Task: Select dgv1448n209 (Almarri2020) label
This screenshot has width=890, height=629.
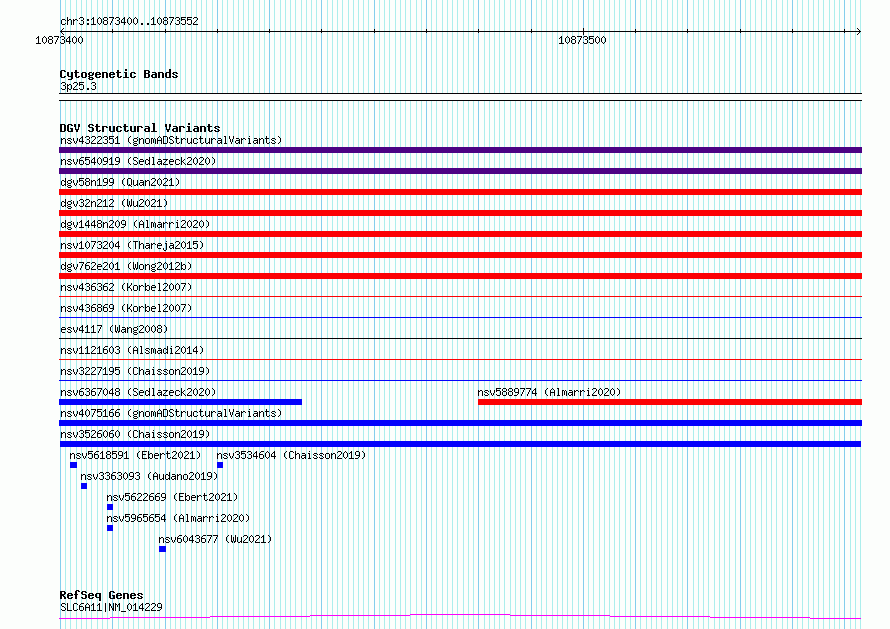Action: click(135, 224)
